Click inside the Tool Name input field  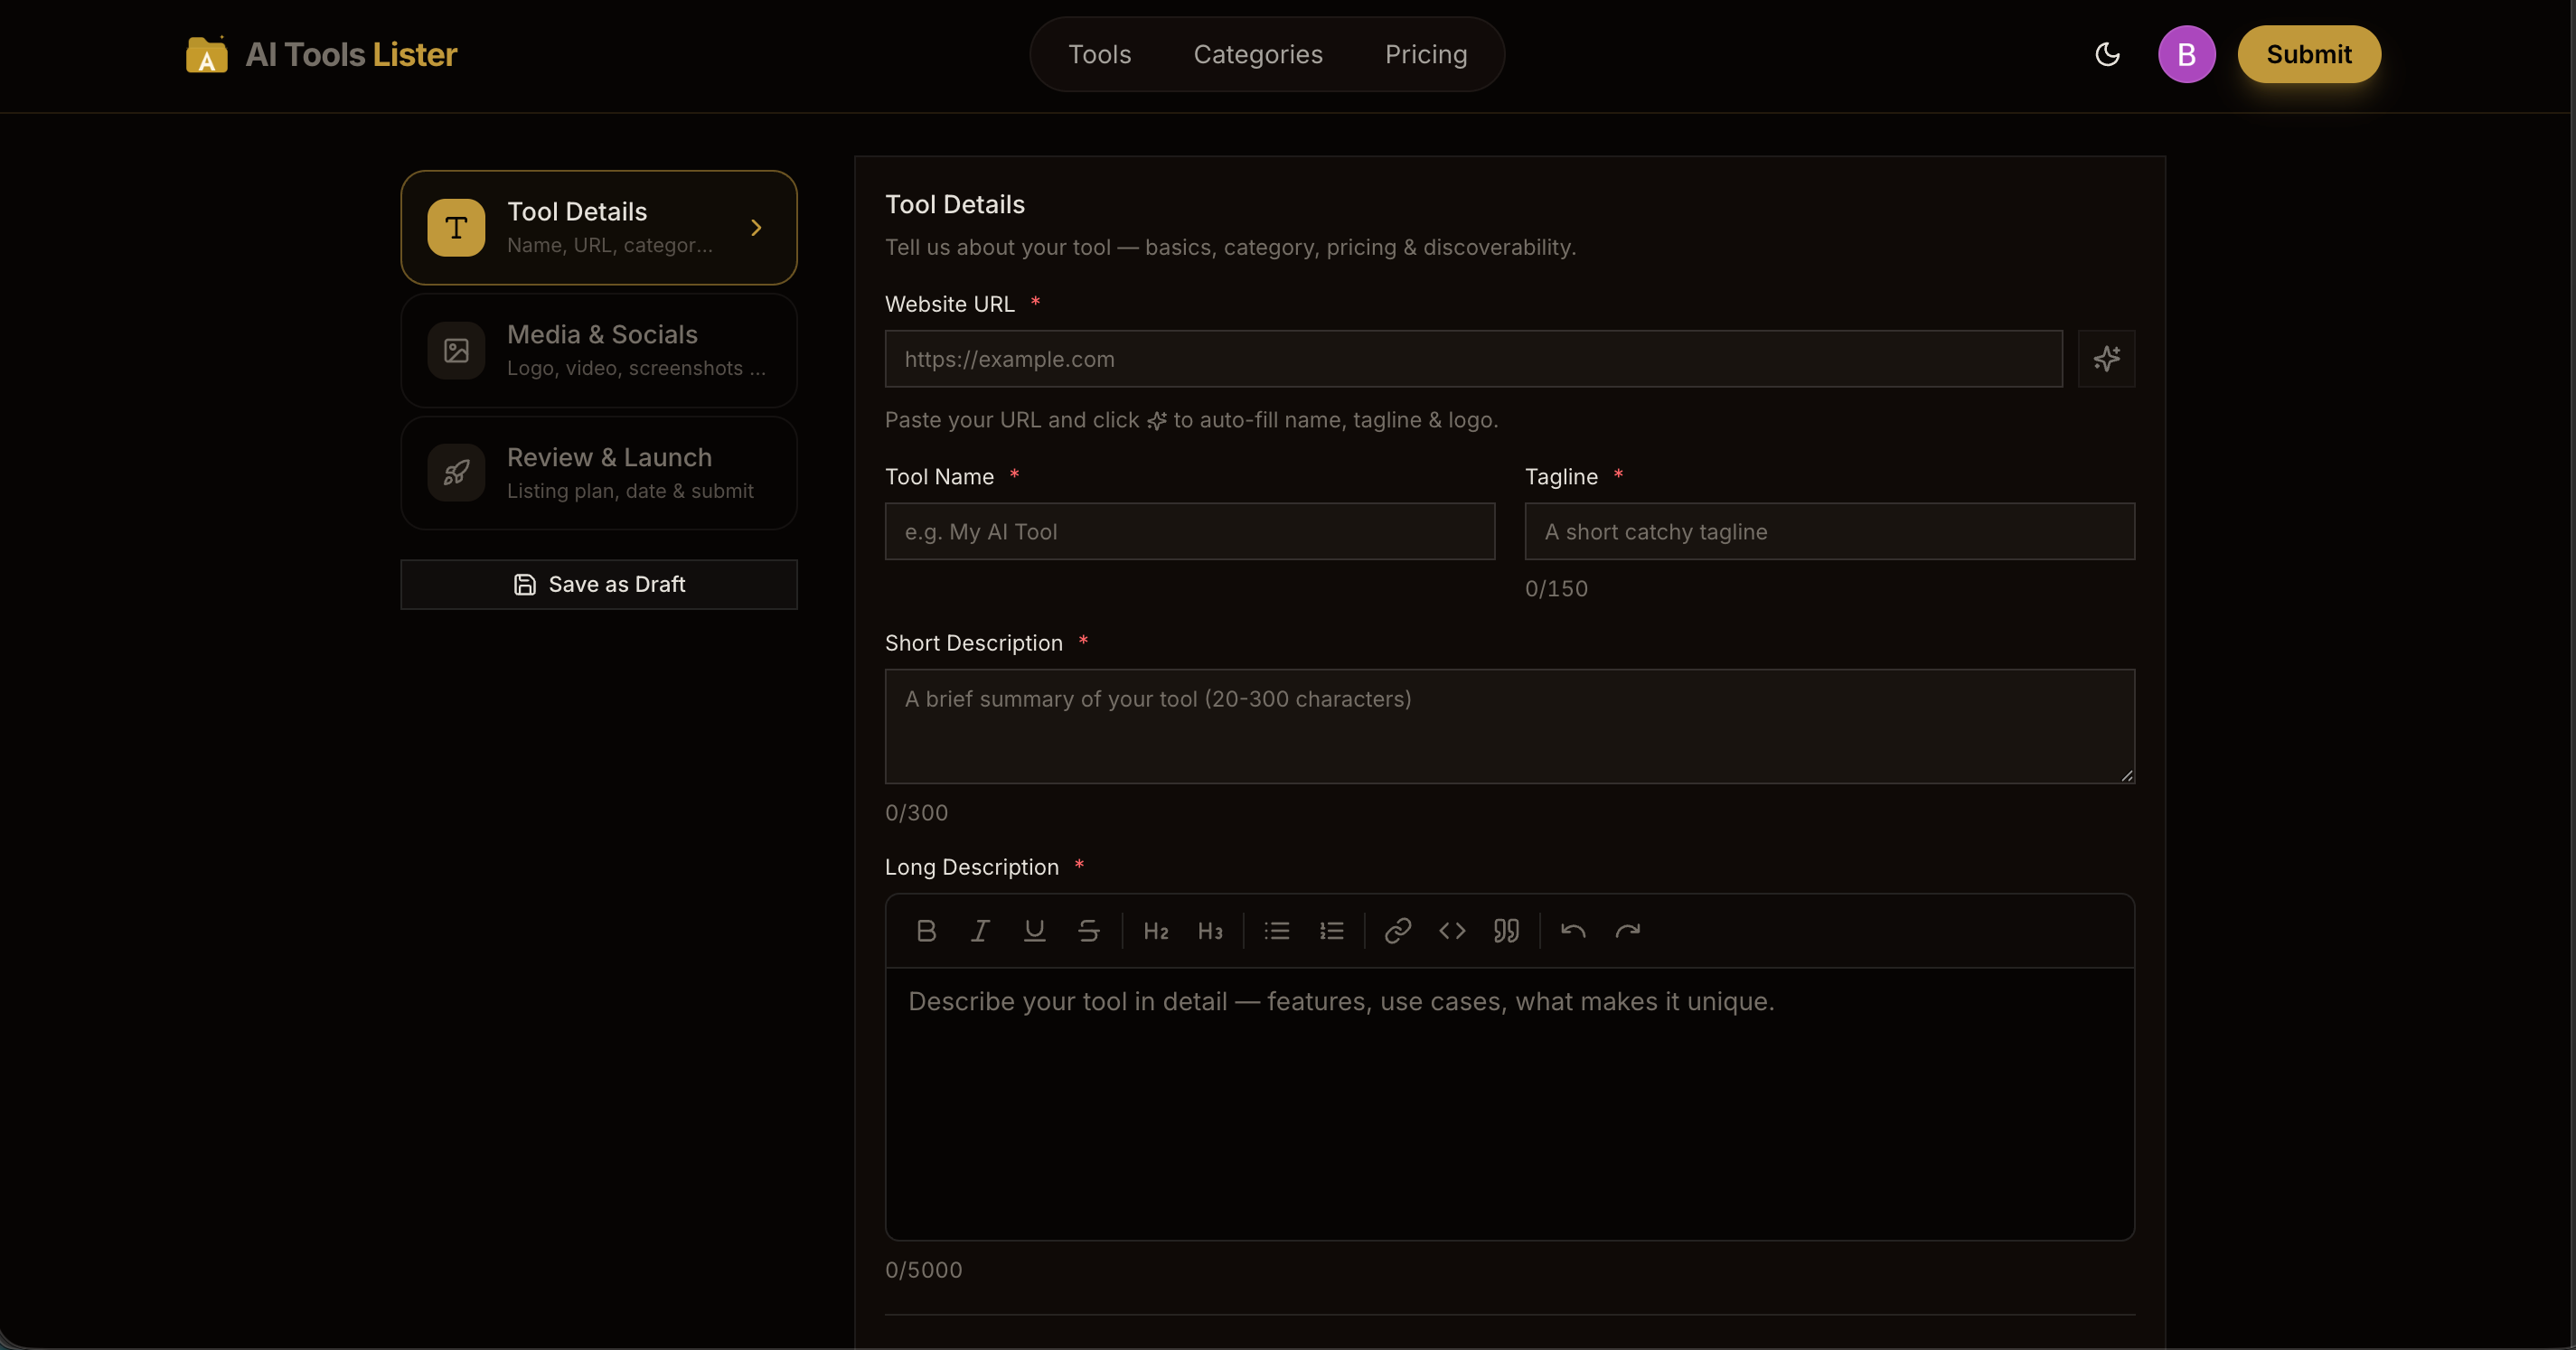(x=1189, y=531)
